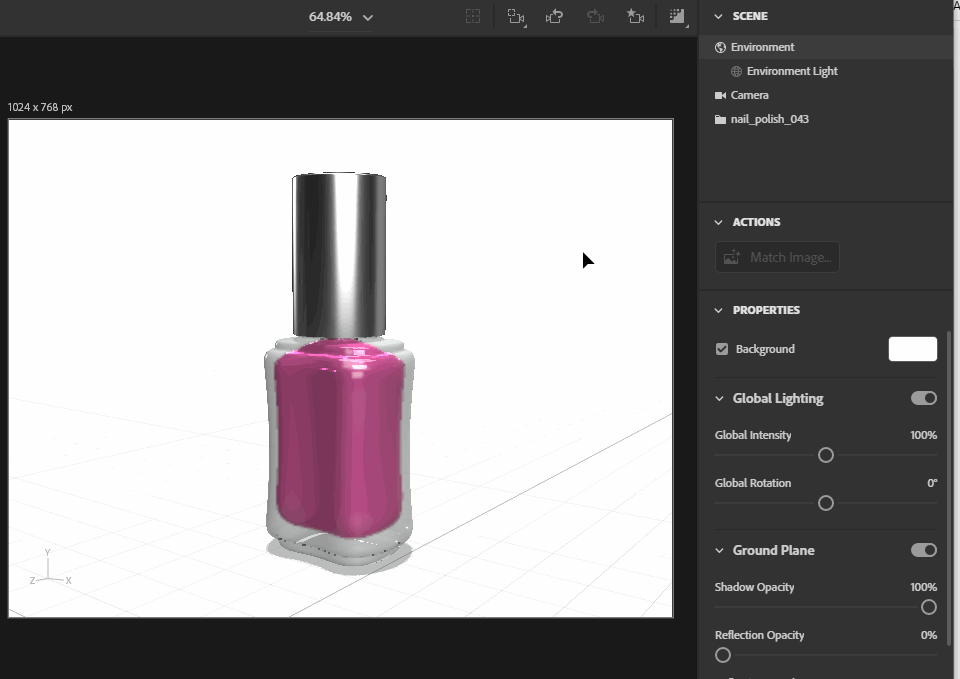Click the Shadow Opacity slider handle
The image size is (960, 679).
929,607
